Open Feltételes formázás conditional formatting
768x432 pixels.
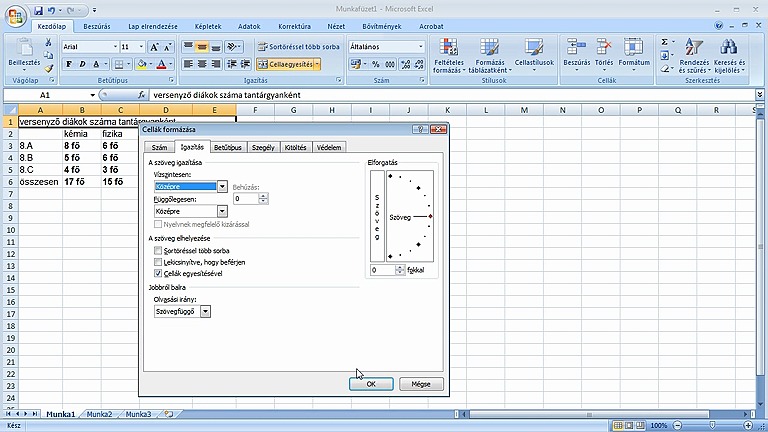[x=448, y=56]
